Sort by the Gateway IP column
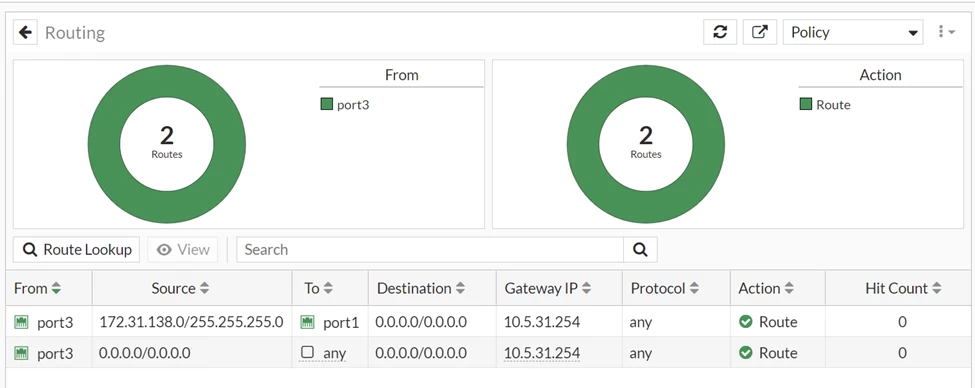The width and height of the screenshot is (975, 388). click(x=586, y=289)
